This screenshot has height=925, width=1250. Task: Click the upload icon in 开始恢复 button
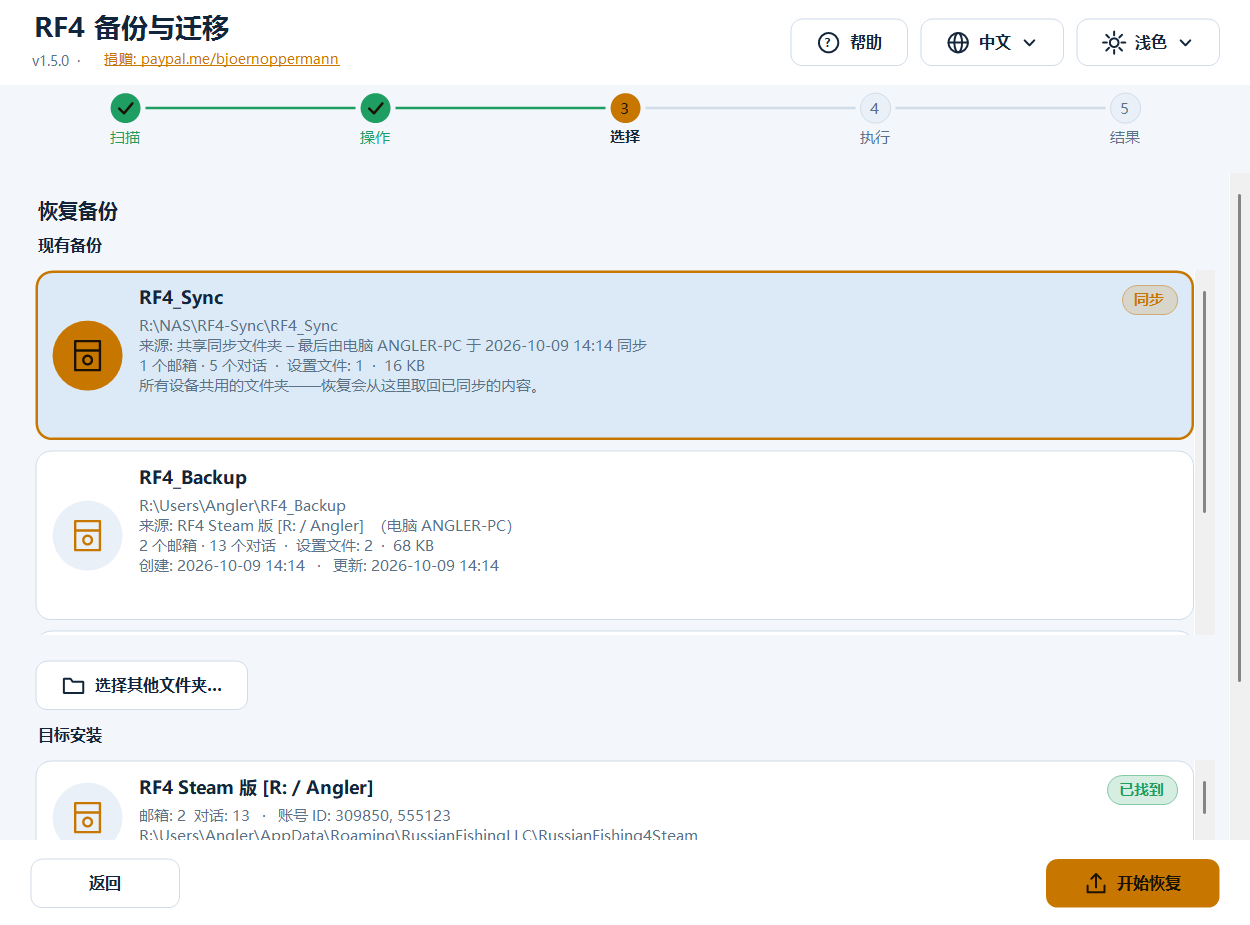(1096, 884)
